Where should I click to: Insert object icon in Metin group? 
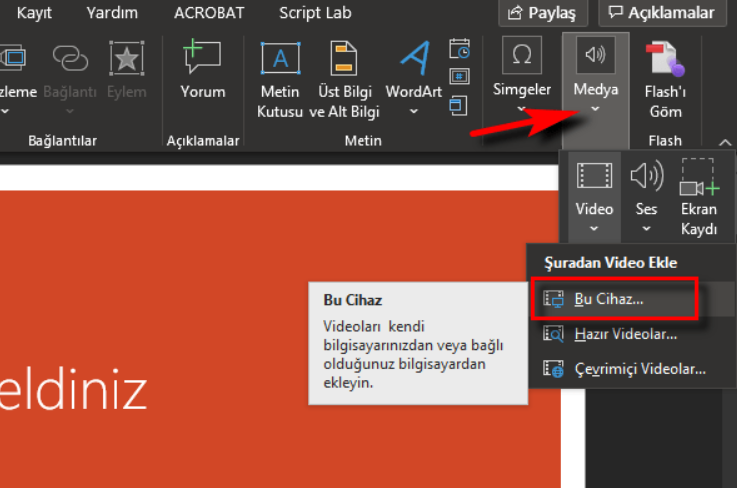coord(458,105)
